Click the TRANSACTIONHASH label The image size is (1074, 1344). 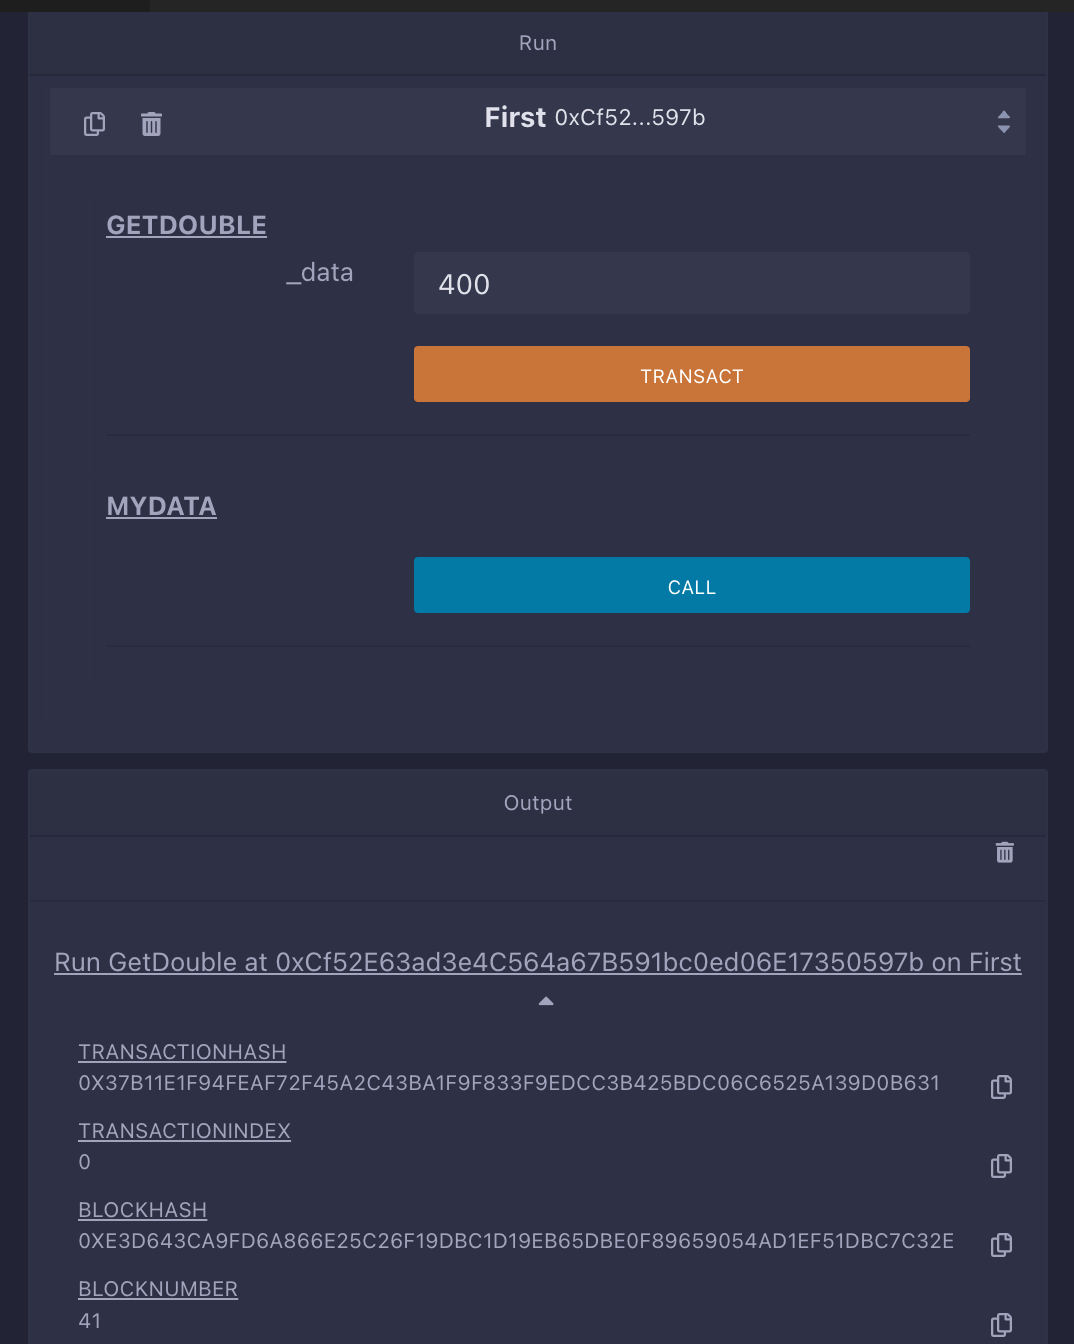183,1052
